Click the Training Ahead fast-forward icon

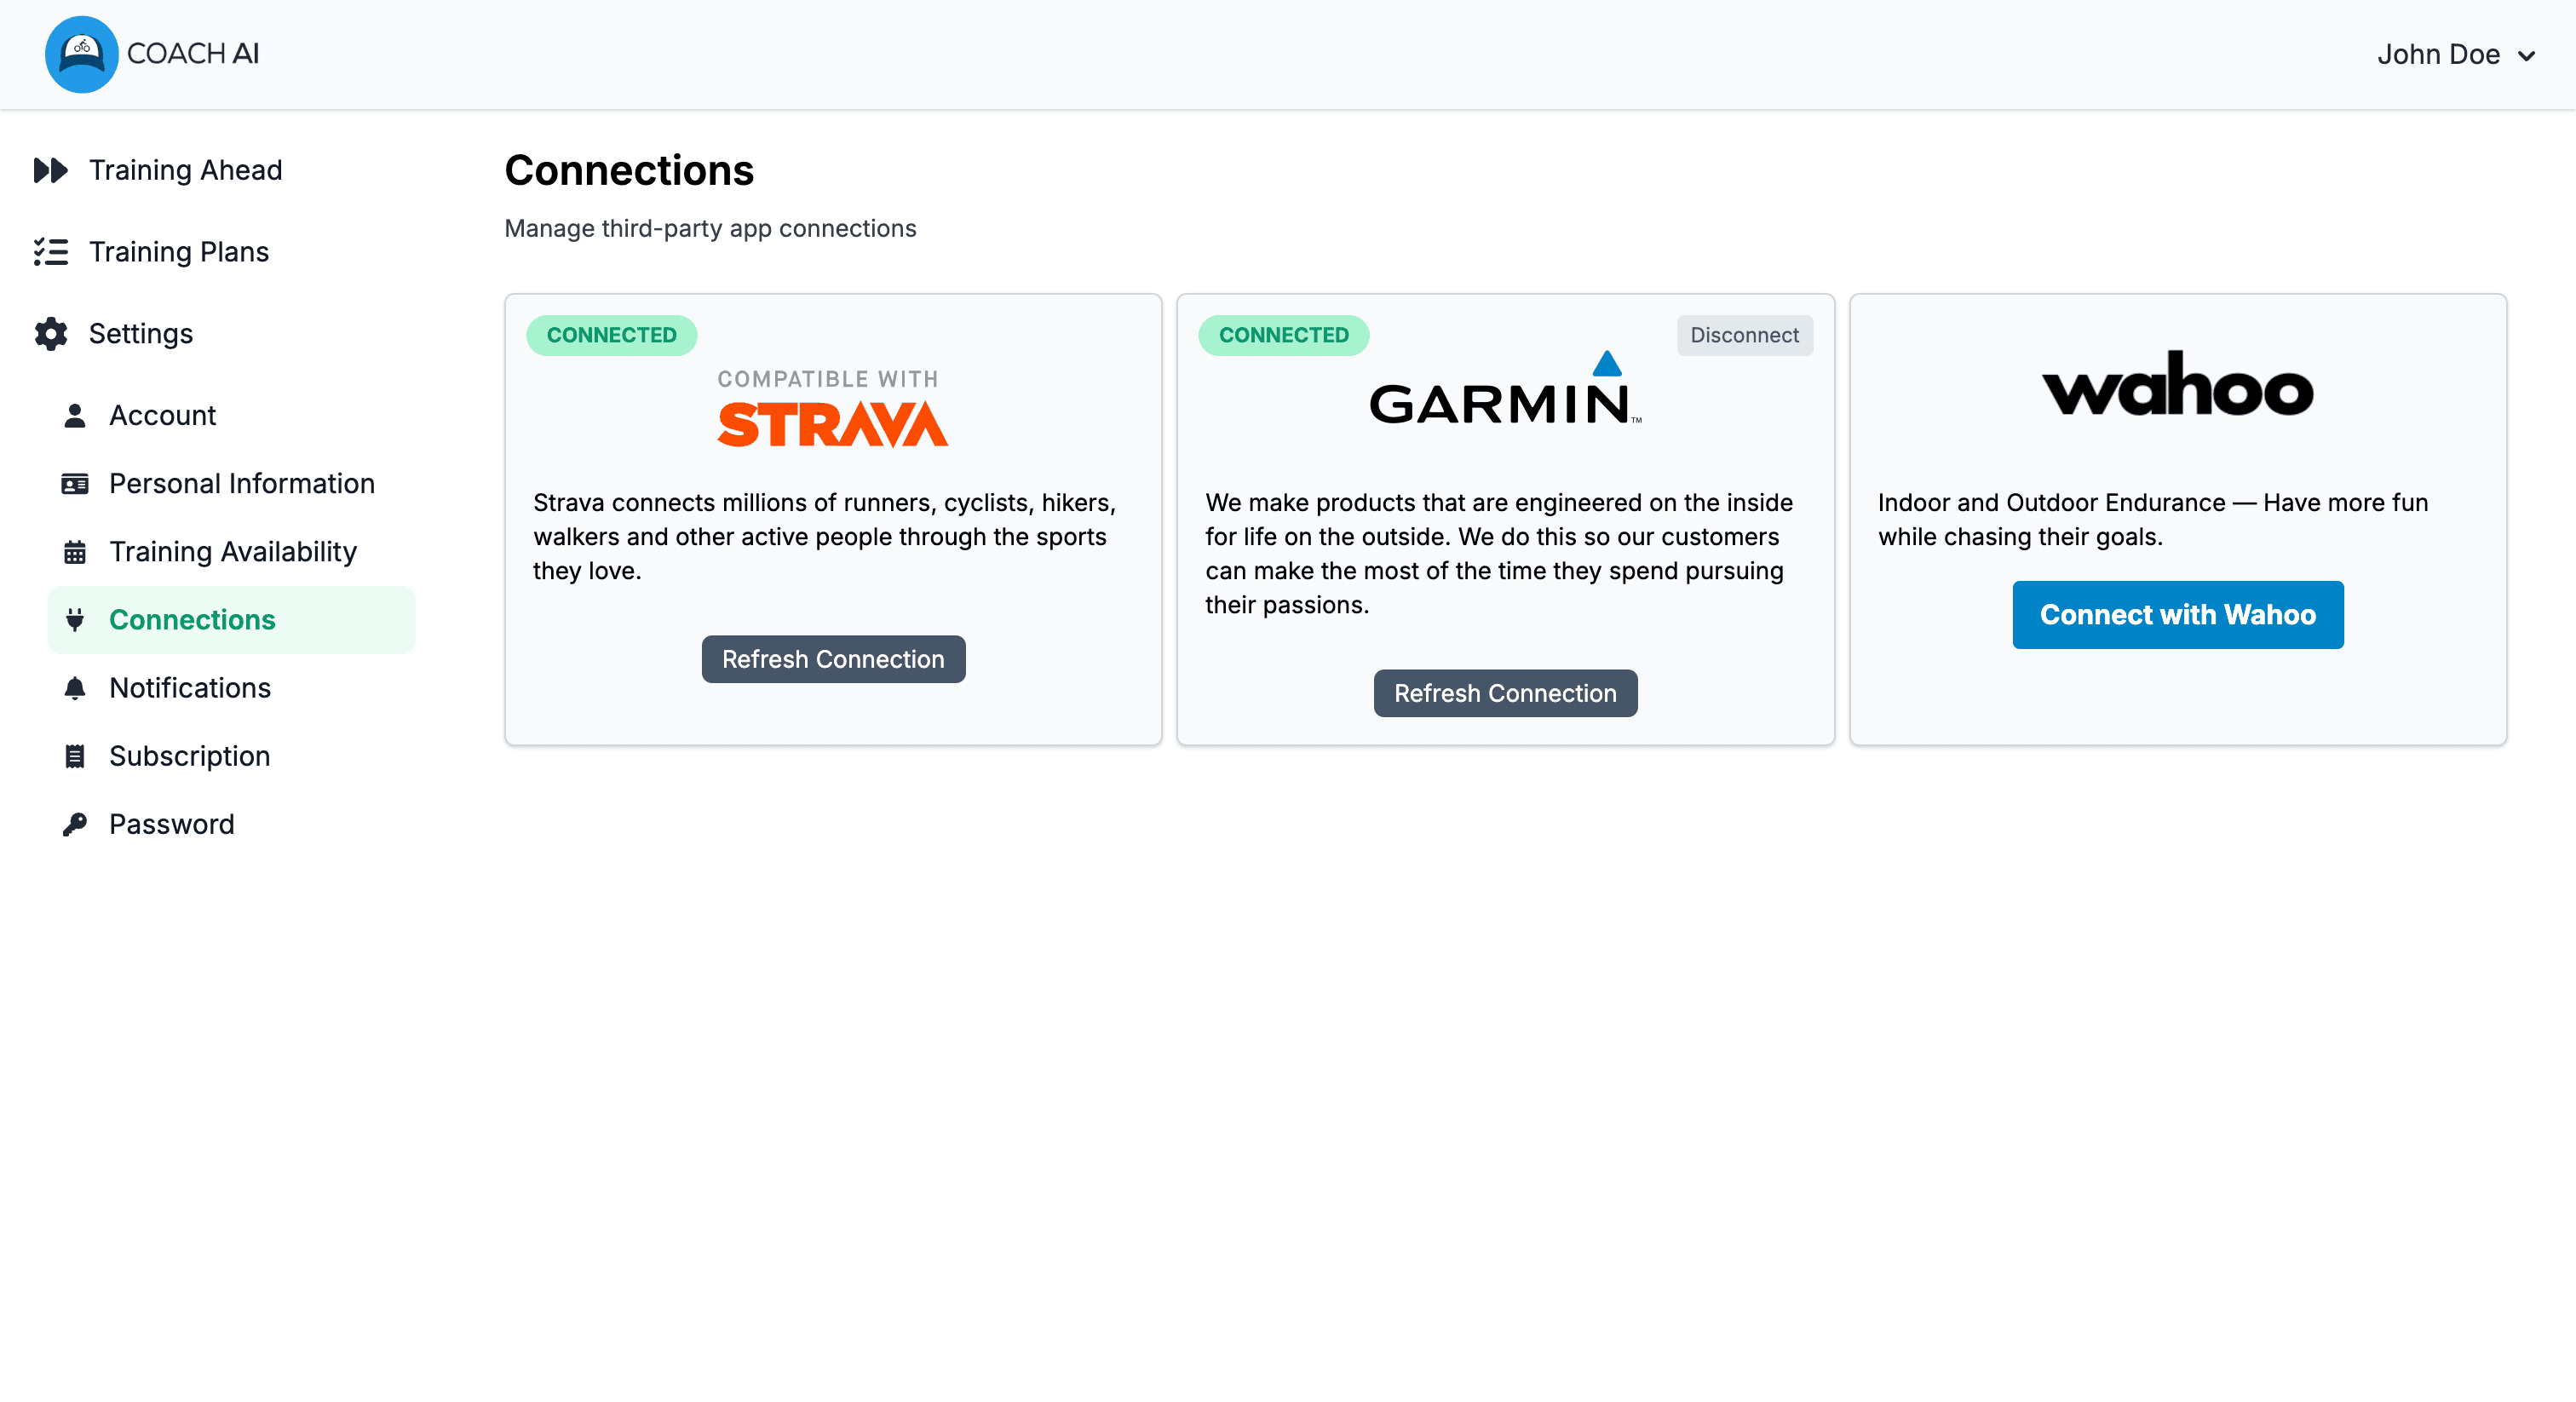point(50,170)
